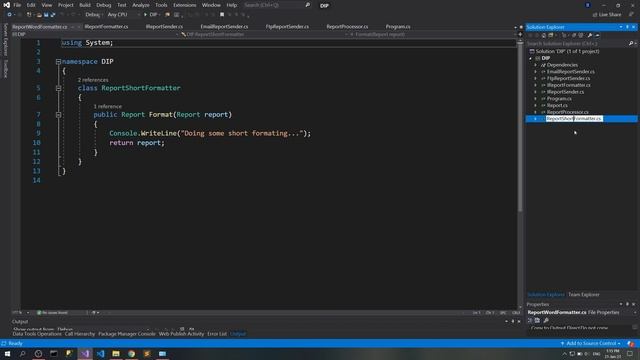The image size is (640, 360).
Task: Select IReportSender.cs in Solution Explorer
Action: coord(565,92)
